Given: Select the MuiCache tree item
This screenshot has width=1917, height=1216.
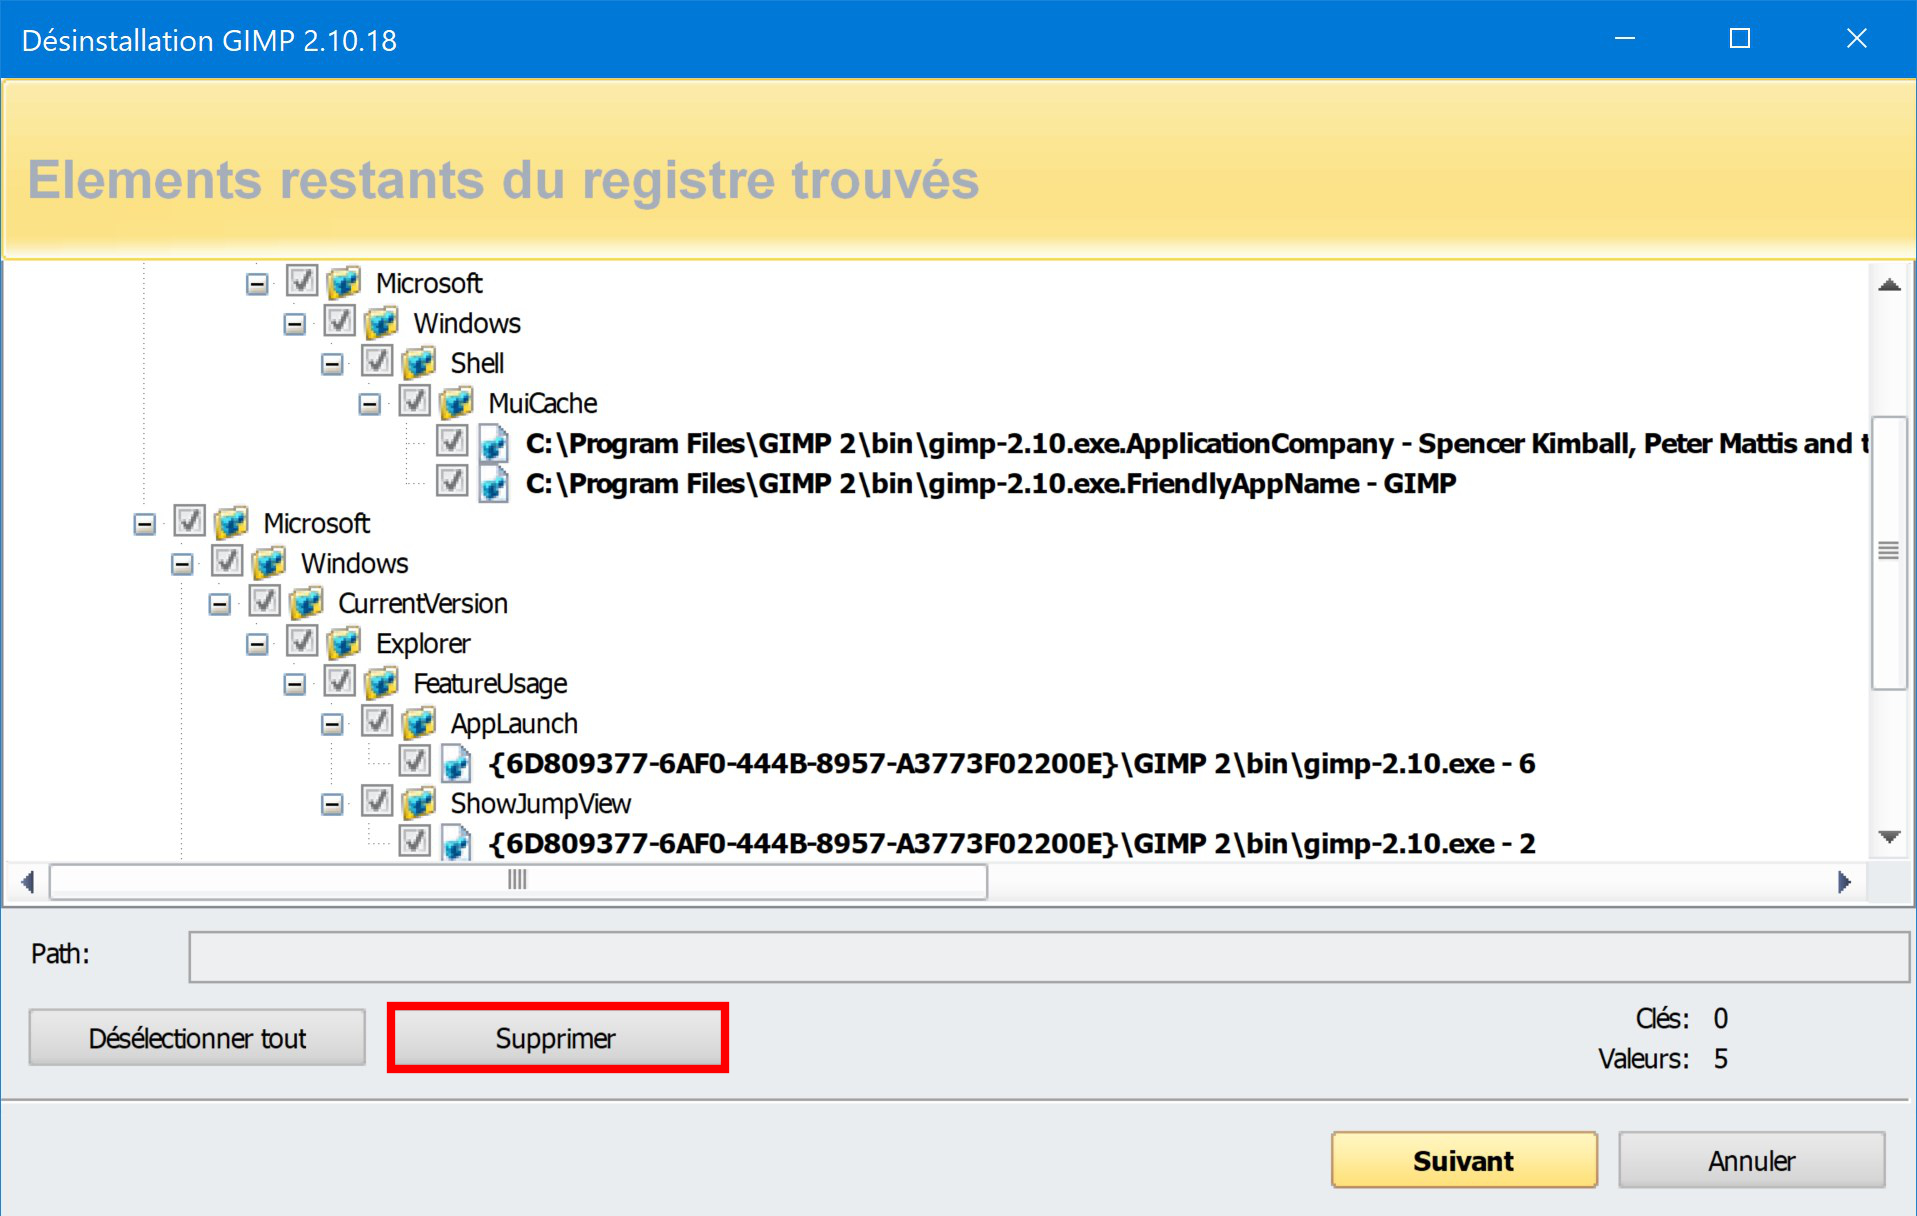Looking at the screenshot, I should pyautogui.click(x=543, y=404).
